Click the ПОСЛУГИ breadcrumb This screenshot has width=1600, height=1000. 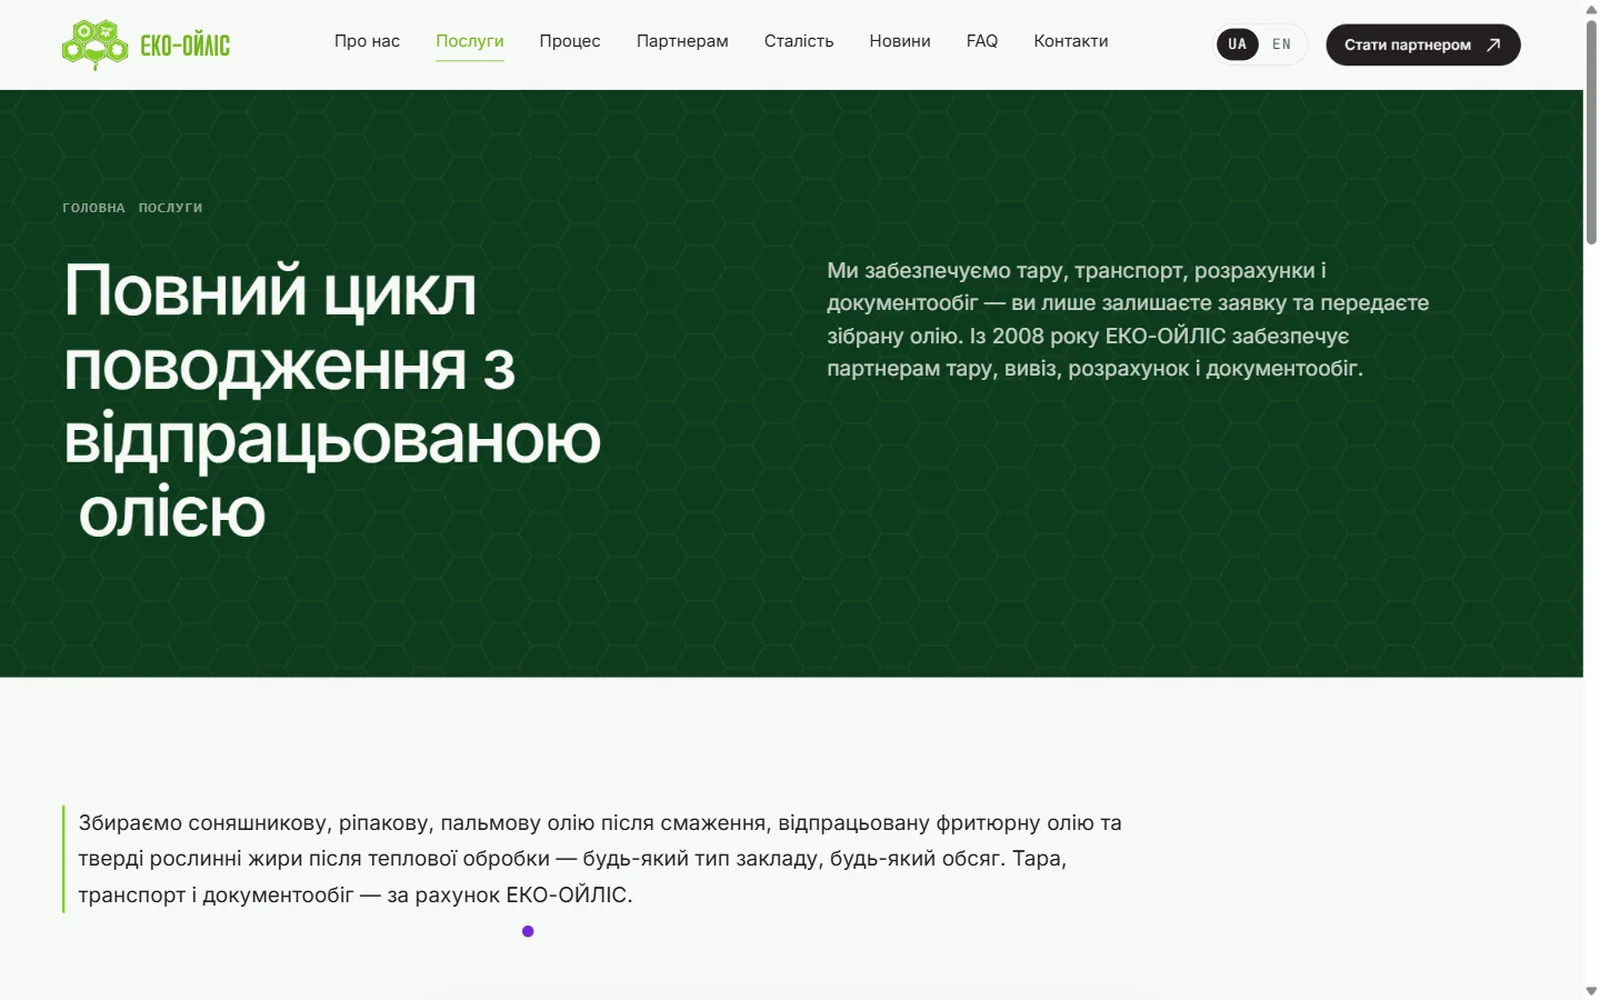coord(170,208)
